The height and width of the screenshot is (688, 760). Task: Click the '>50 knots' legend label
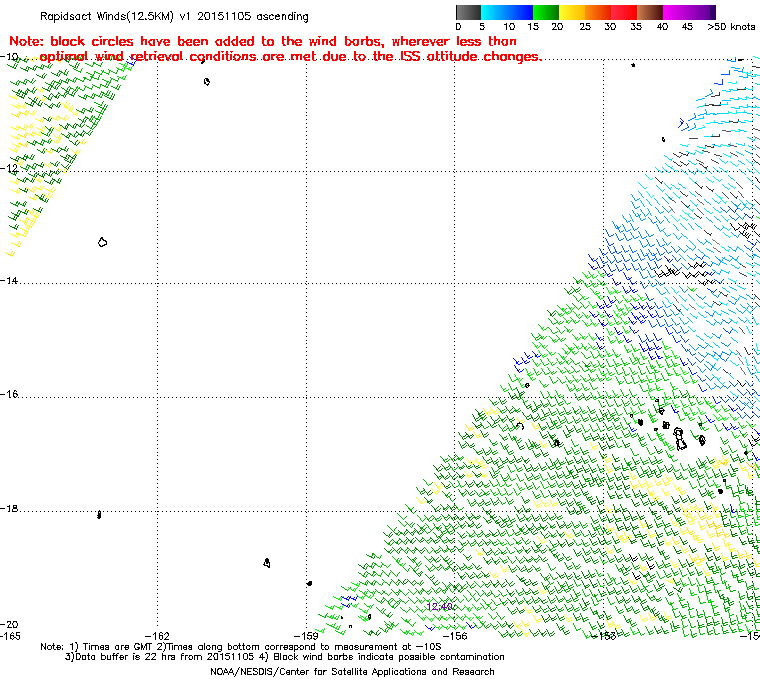point(731,27)
